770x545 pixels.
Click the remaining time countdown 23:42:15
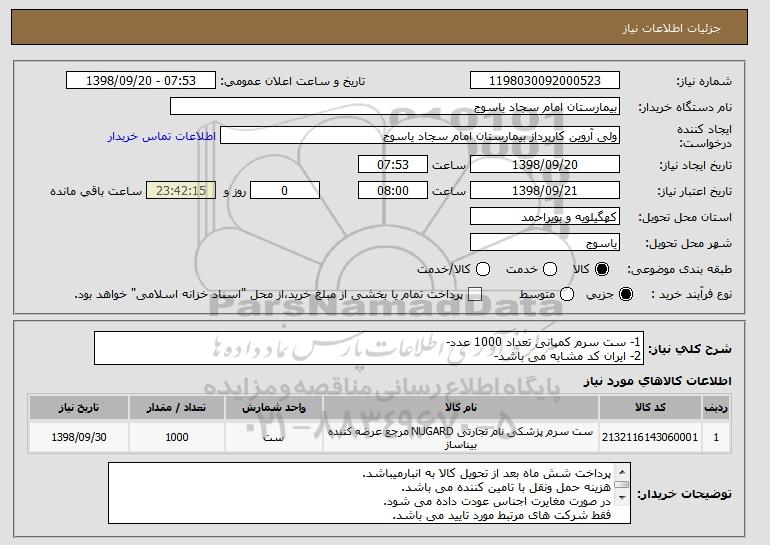pos(181,191)
